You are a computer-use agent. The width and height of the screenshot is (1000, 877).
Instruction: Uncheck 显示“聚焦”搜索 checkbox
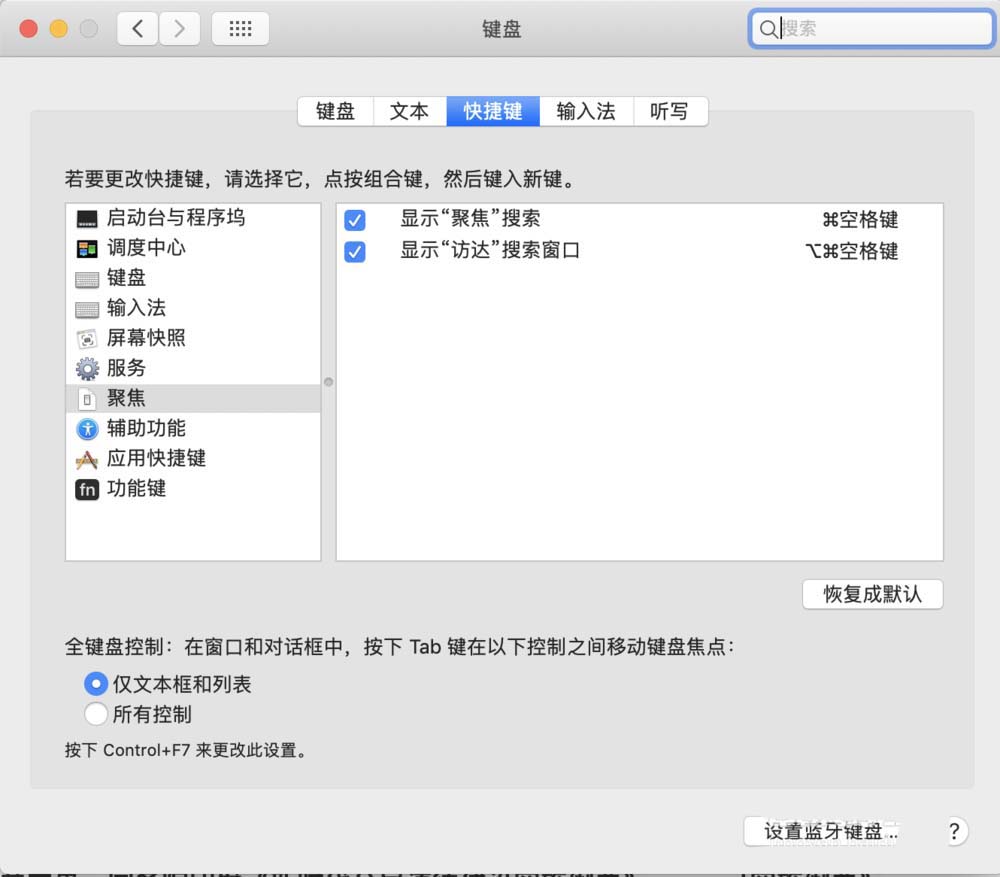[x=354, y=221]
